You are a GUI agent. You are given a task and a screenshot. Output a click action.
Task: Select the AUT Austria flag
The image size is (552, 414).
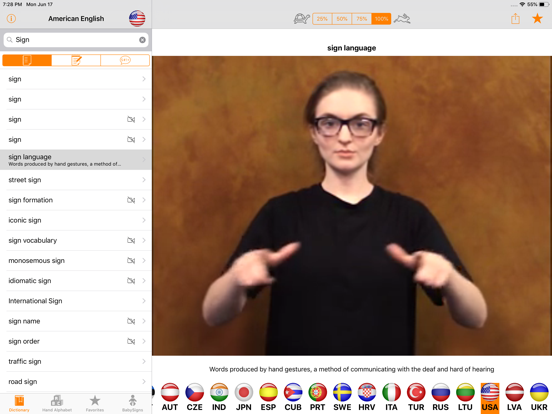[170, 397]
